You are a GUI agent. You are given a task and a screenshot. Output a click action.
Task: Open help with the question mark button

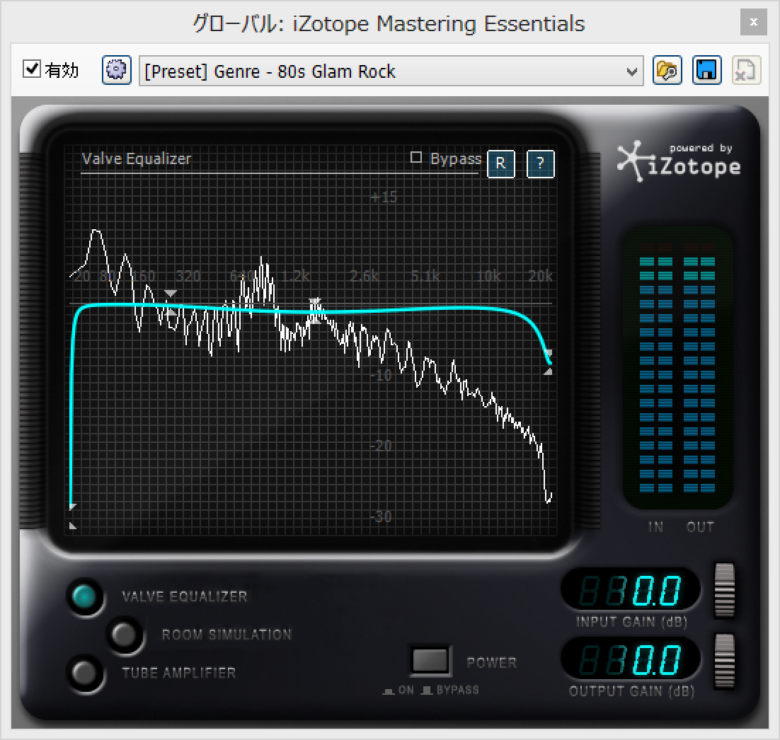click(x=540, y=163)
